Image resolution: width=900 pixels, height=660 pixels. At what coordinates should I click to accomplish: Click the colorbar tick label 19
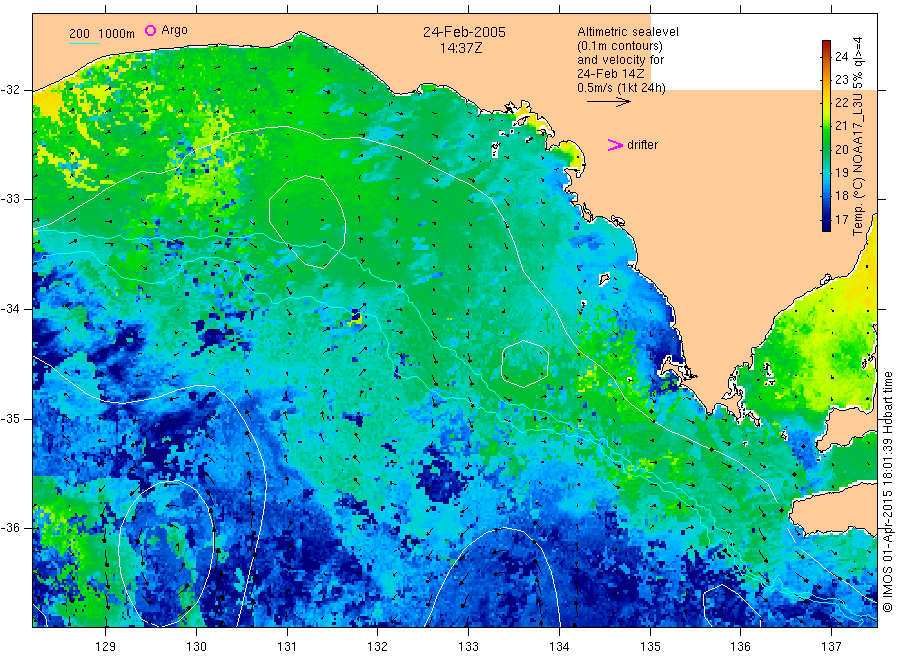(x=841, y=172)
